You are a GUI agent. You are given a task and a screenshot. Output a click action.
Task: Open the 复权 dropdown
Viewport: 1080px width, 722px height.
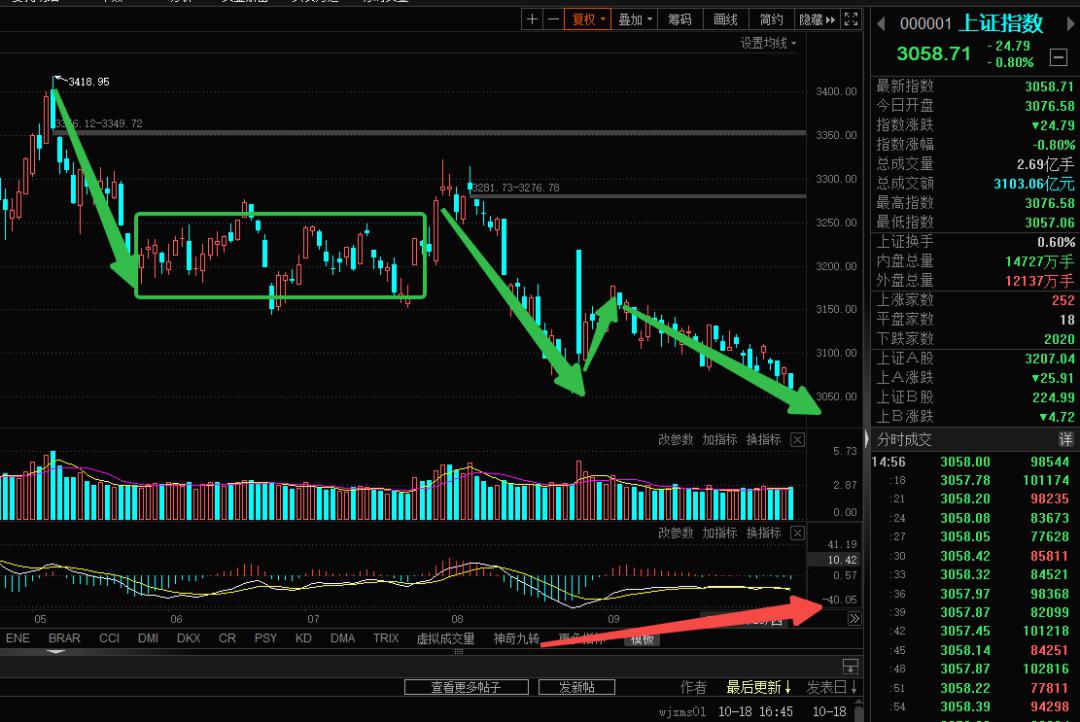(x=585, y=19)
